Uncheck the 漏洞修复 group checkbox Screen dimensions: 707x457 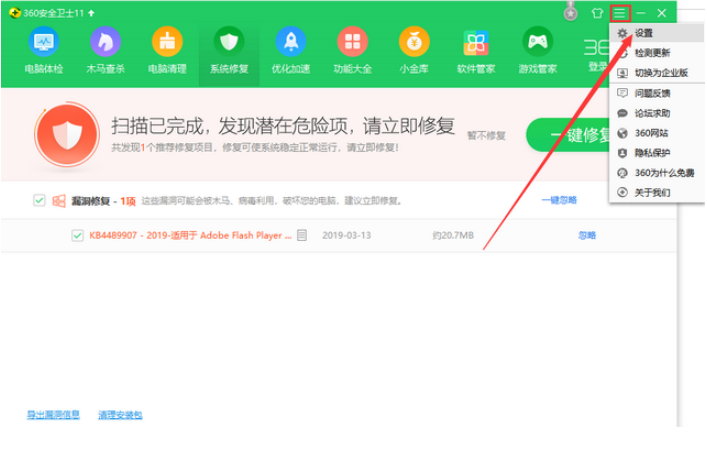coord(39,200)
